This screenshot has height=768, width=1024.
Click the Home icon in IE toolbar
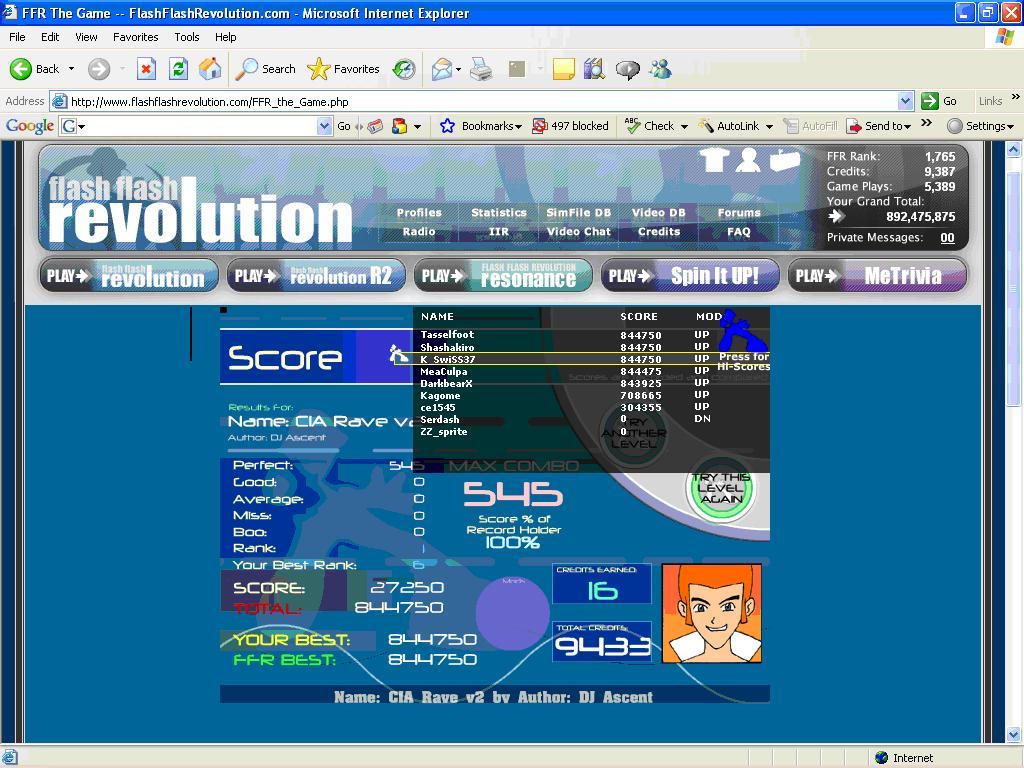(210, 69)
